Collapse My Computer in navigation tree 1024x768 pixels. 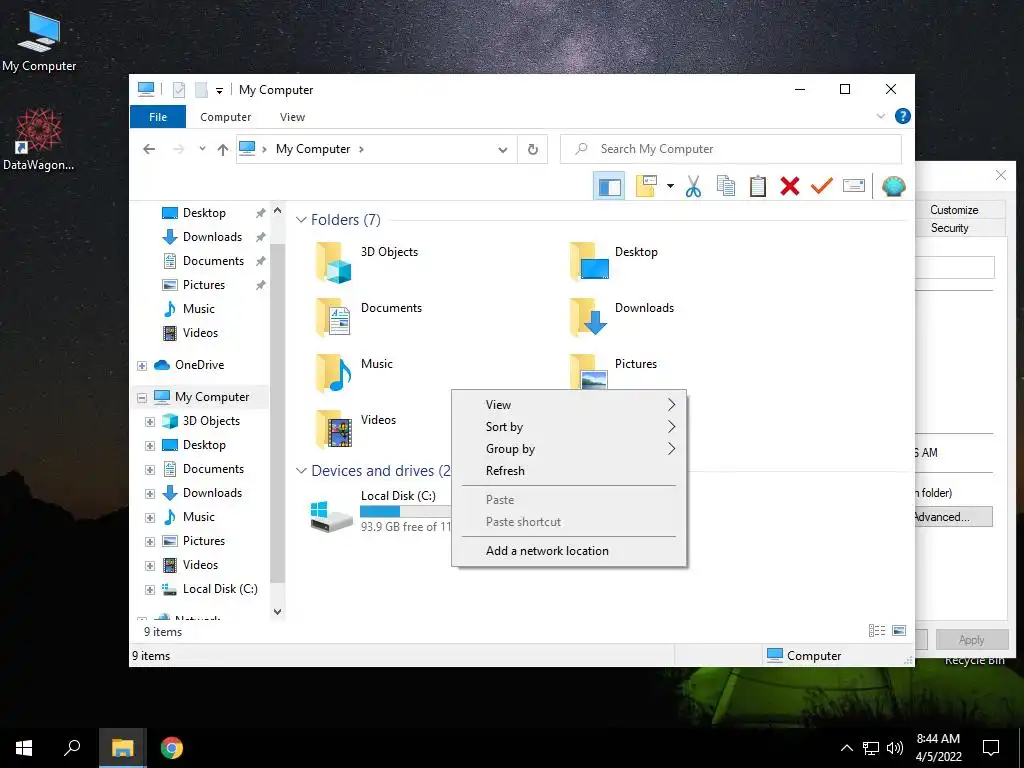click(142, 397)
